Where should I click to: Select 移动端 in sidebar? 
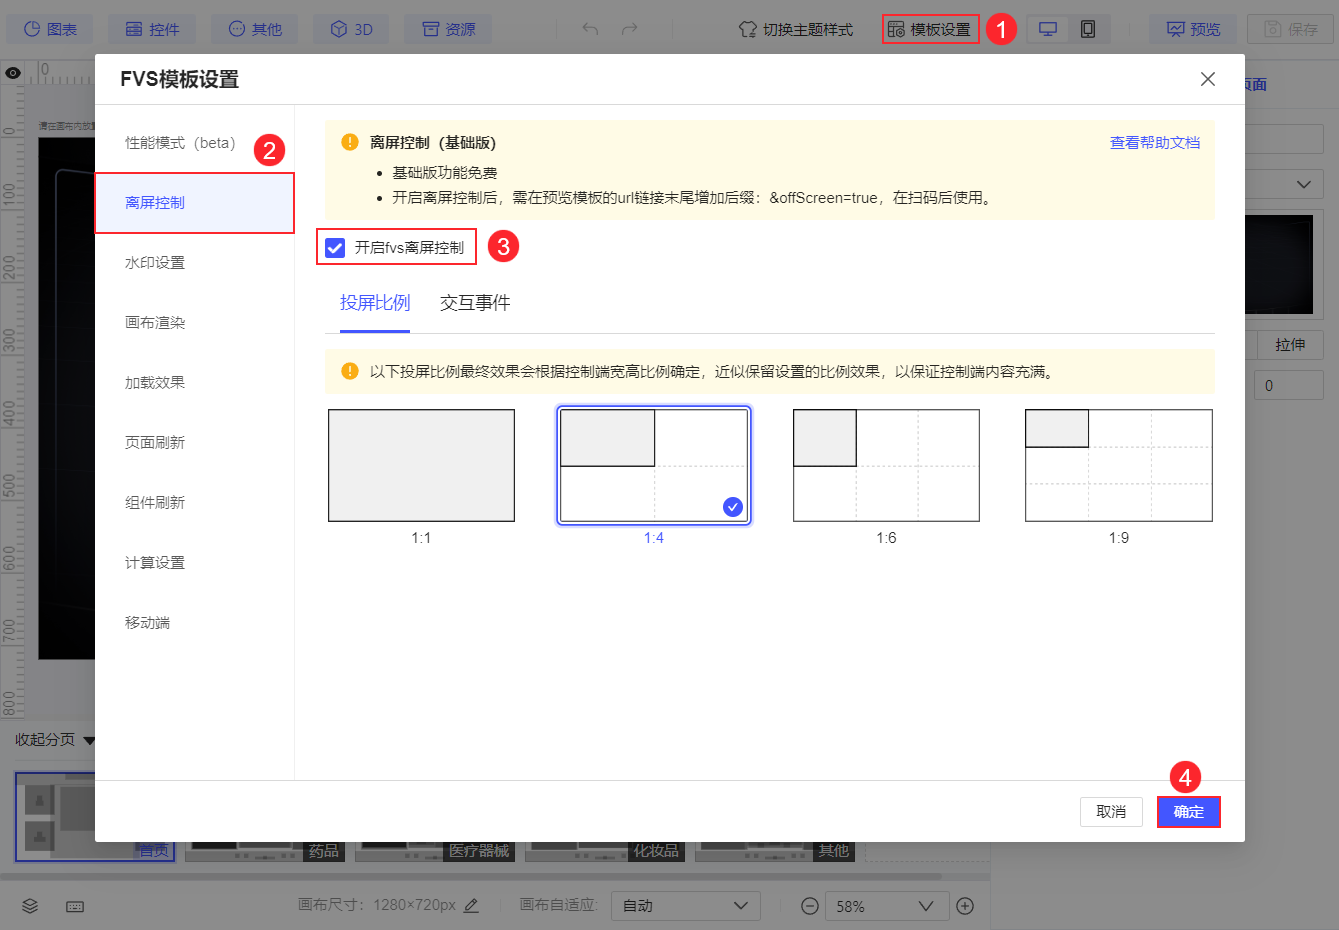194,623
